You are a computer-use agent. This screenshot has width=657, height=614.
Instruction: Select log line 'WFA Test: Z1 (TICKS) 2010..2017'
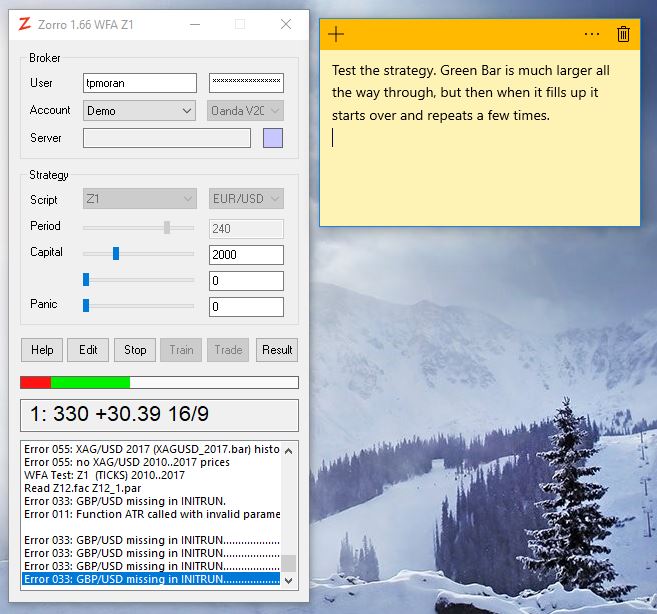(104, 475)
